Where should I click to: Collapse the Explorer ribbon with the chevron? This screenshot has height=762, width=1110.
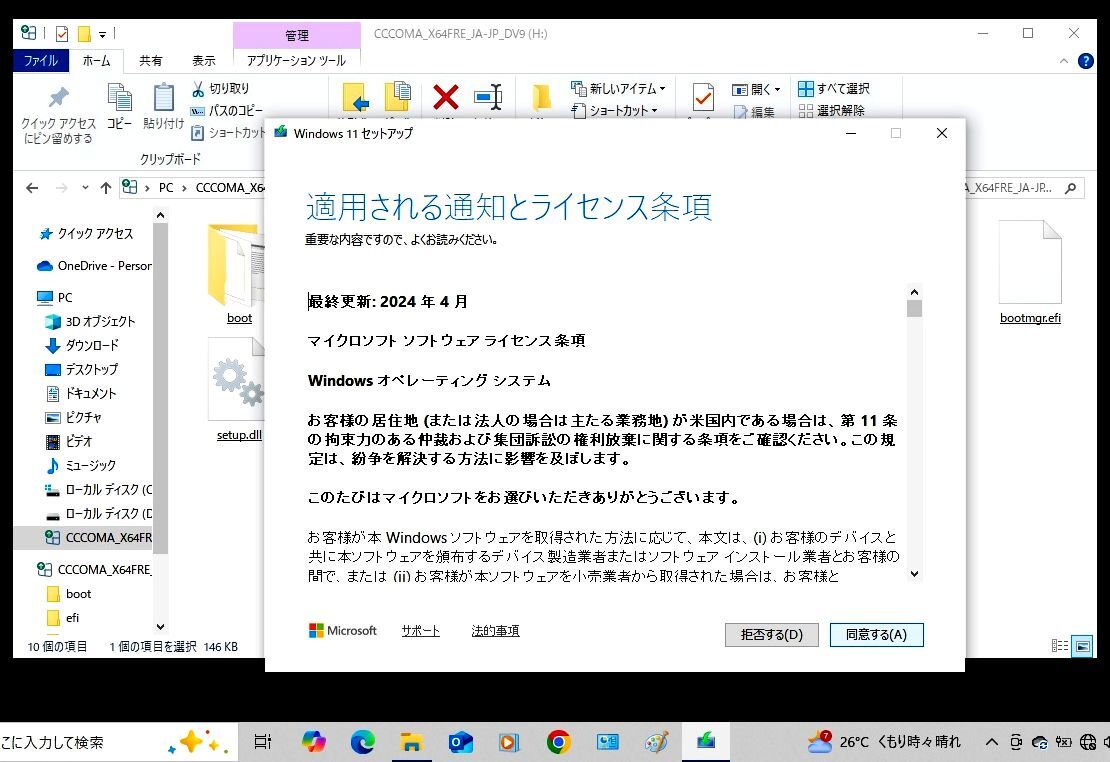point(1063,62)
